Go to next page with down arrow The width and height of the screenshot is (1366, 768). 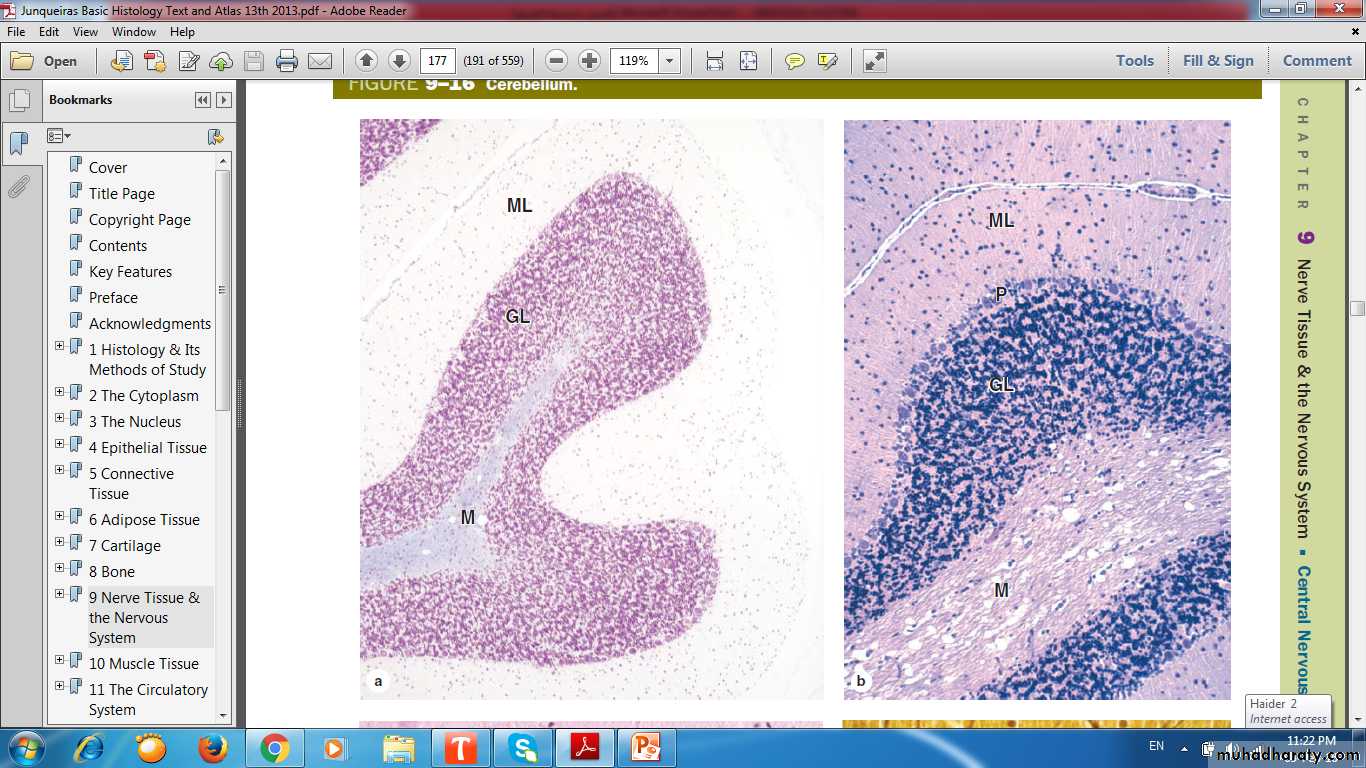398,61
